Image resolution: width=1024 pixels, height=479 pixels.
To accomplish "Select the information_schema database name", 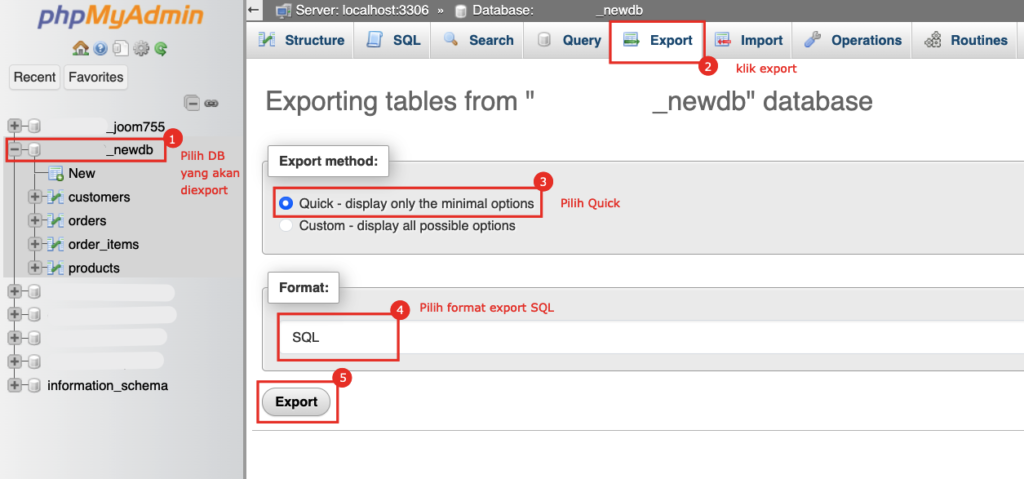I will coord(108,386).
